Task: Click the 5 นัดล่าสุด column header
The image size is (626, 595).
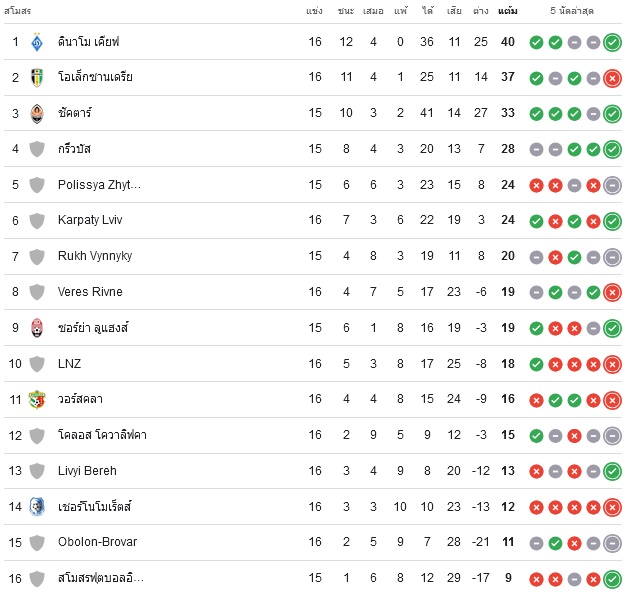Action: pos(572,11)
